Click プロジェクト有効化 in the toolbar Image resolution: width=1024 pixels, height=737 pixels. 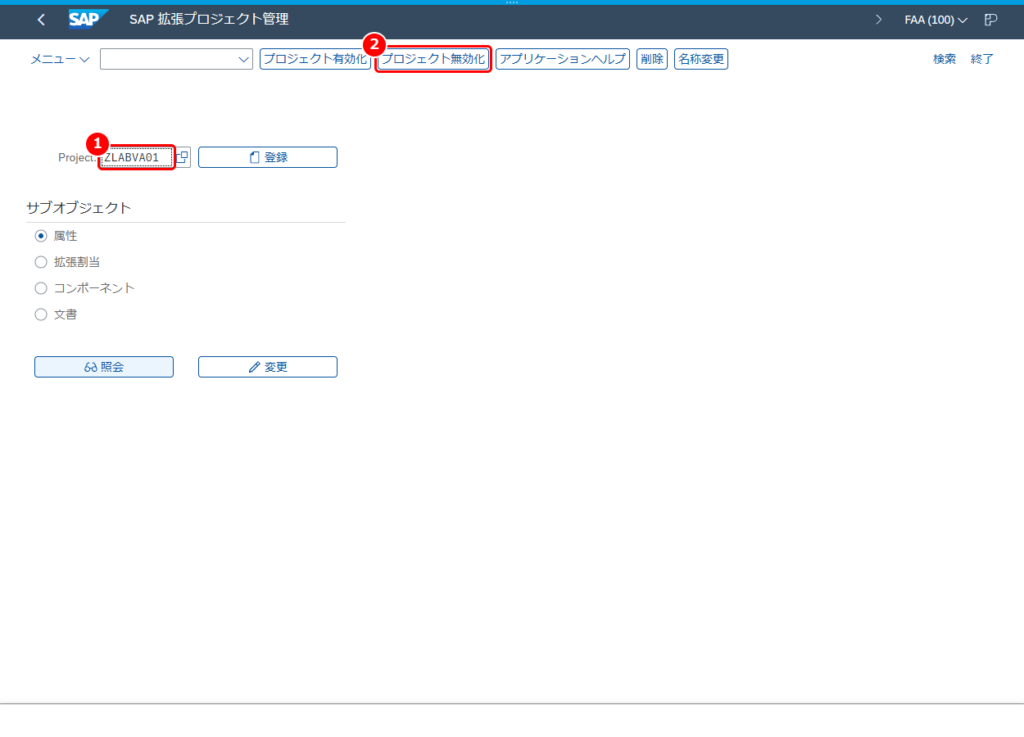[x=315, y=59]
